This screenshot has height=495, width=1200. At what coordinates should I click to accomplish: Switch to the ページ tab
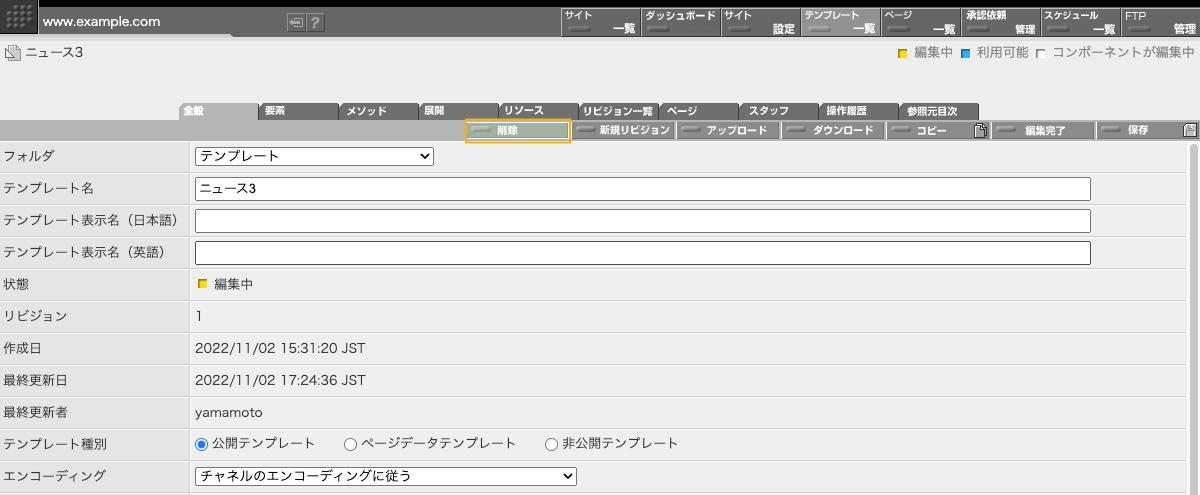coord(698,111)
